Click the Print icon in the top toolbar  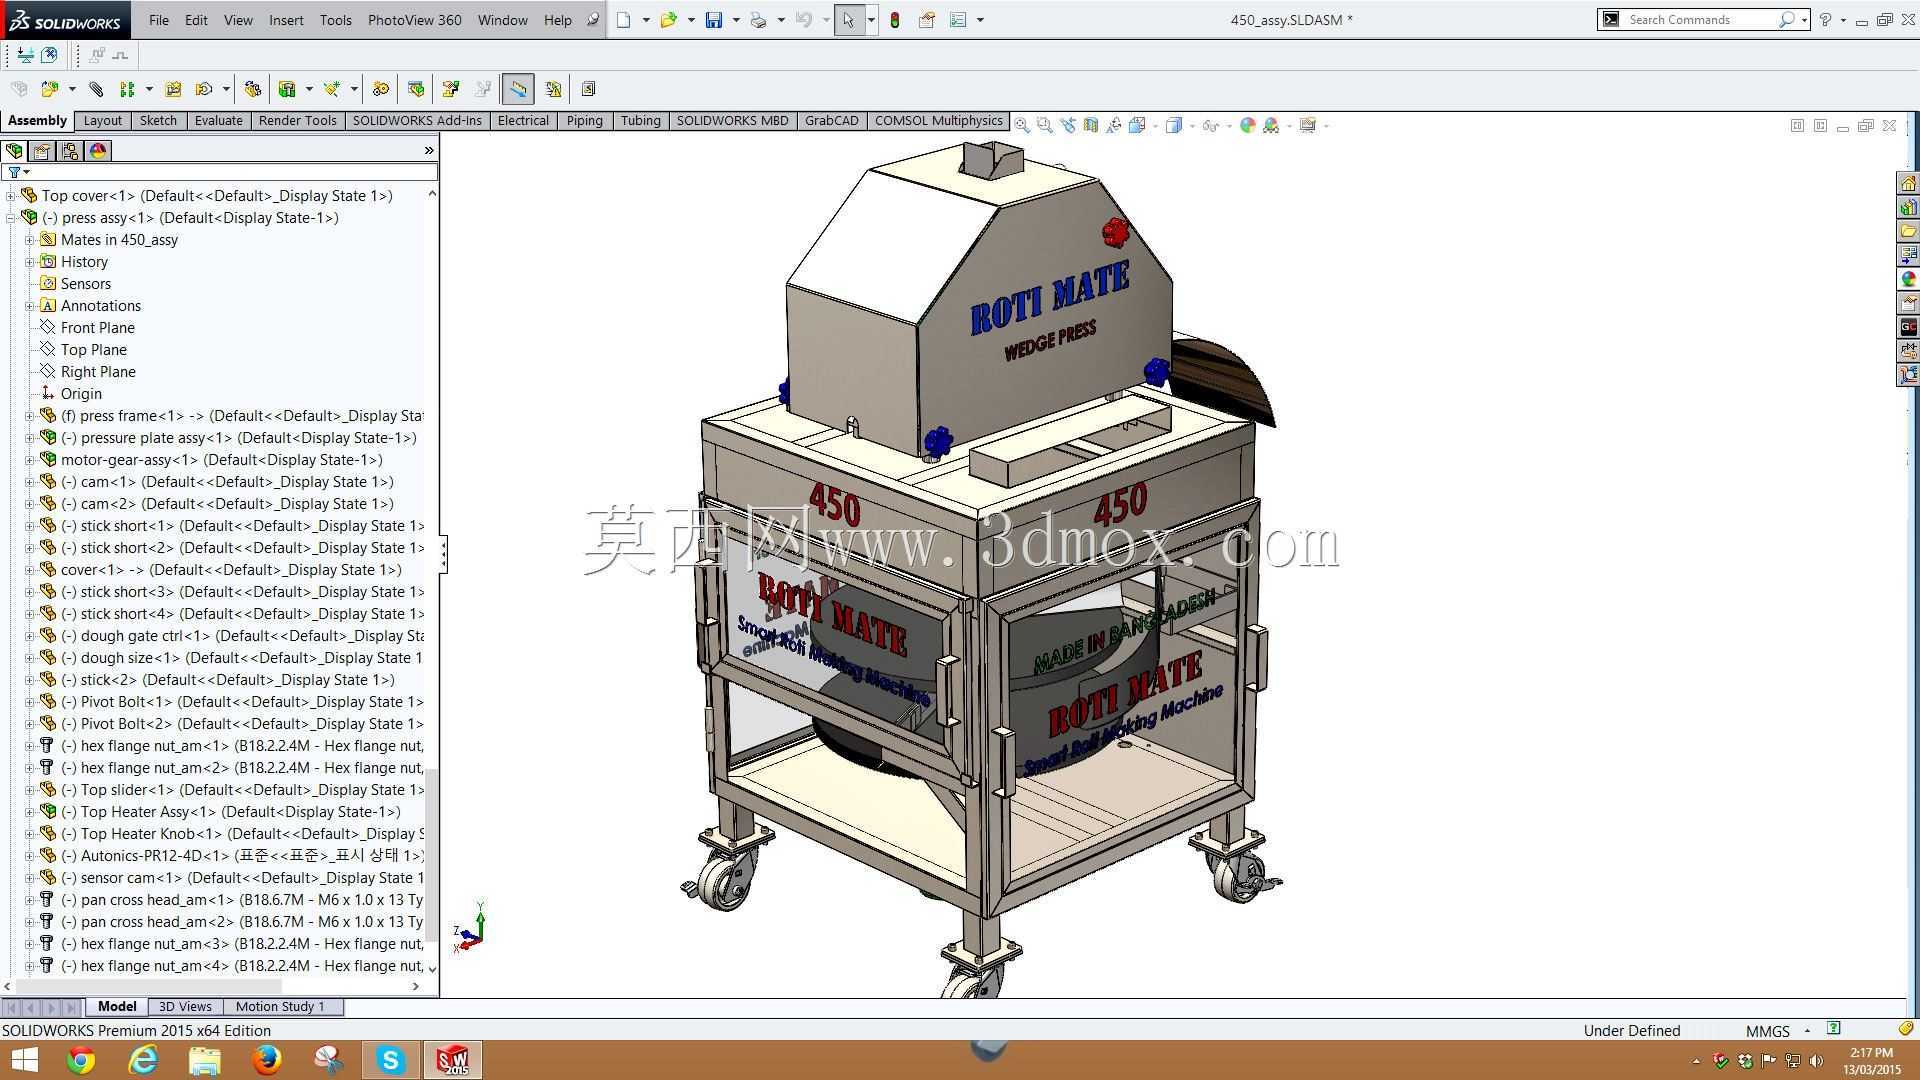pos(758,20)
